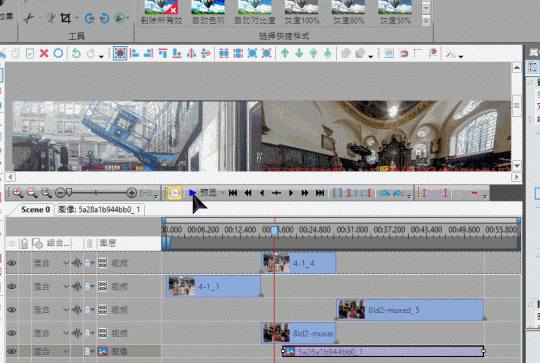
Task: Click the green undo arrow
Action: coord(76,53)
